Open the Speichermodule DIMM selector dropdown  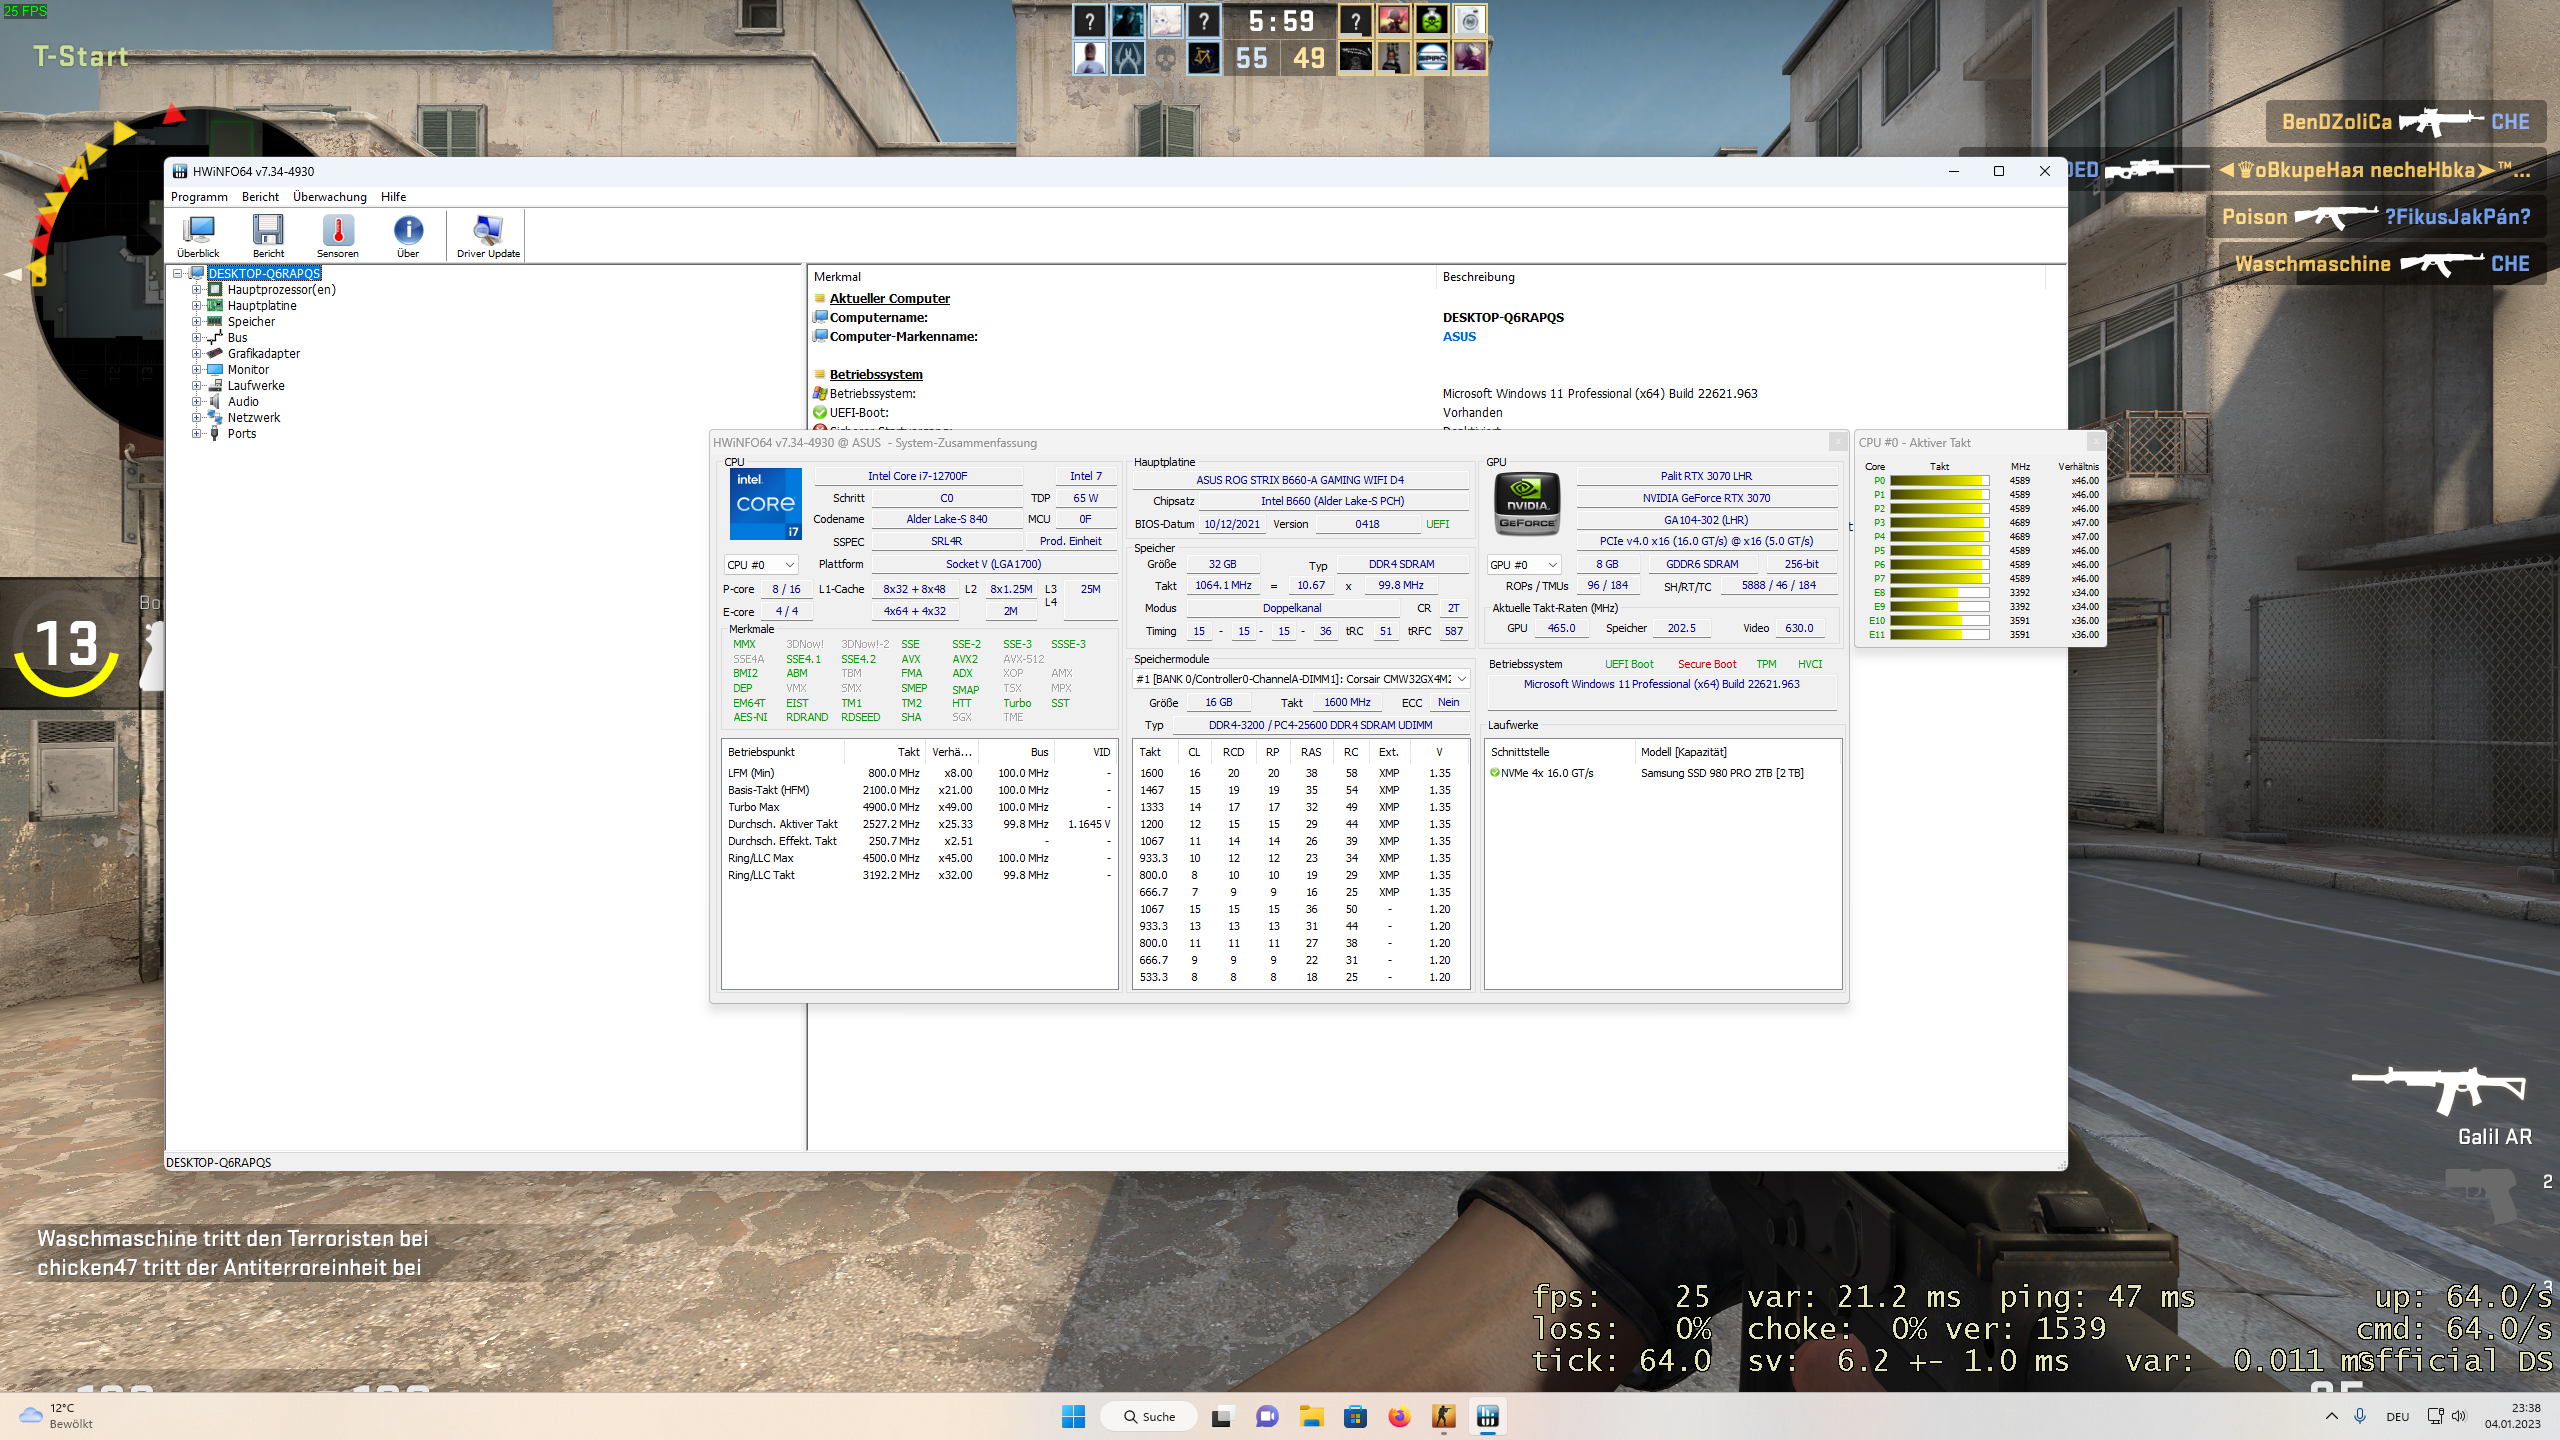coord(1300,679)
